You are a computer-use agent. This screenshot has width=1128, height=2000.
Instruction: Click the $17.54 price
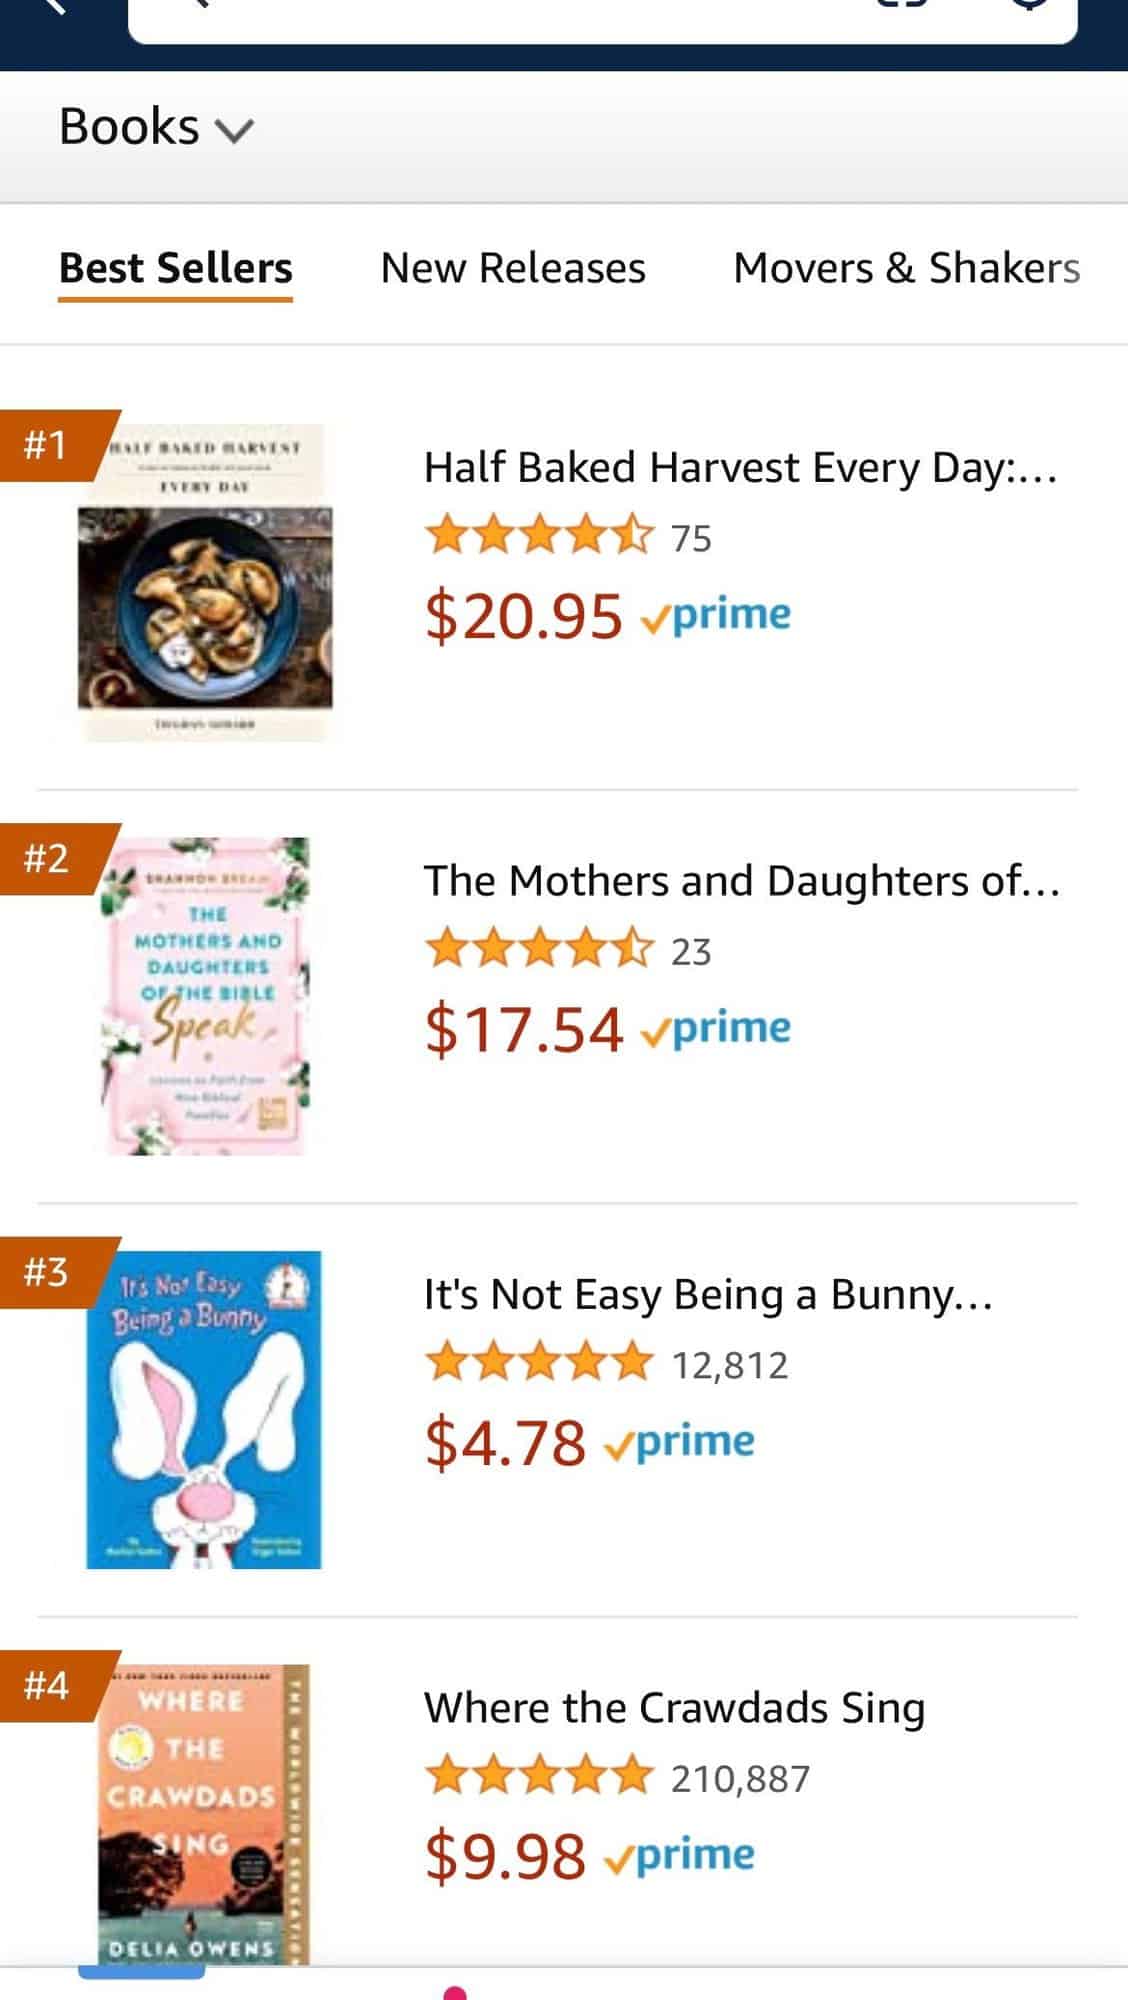(523, 1029)
